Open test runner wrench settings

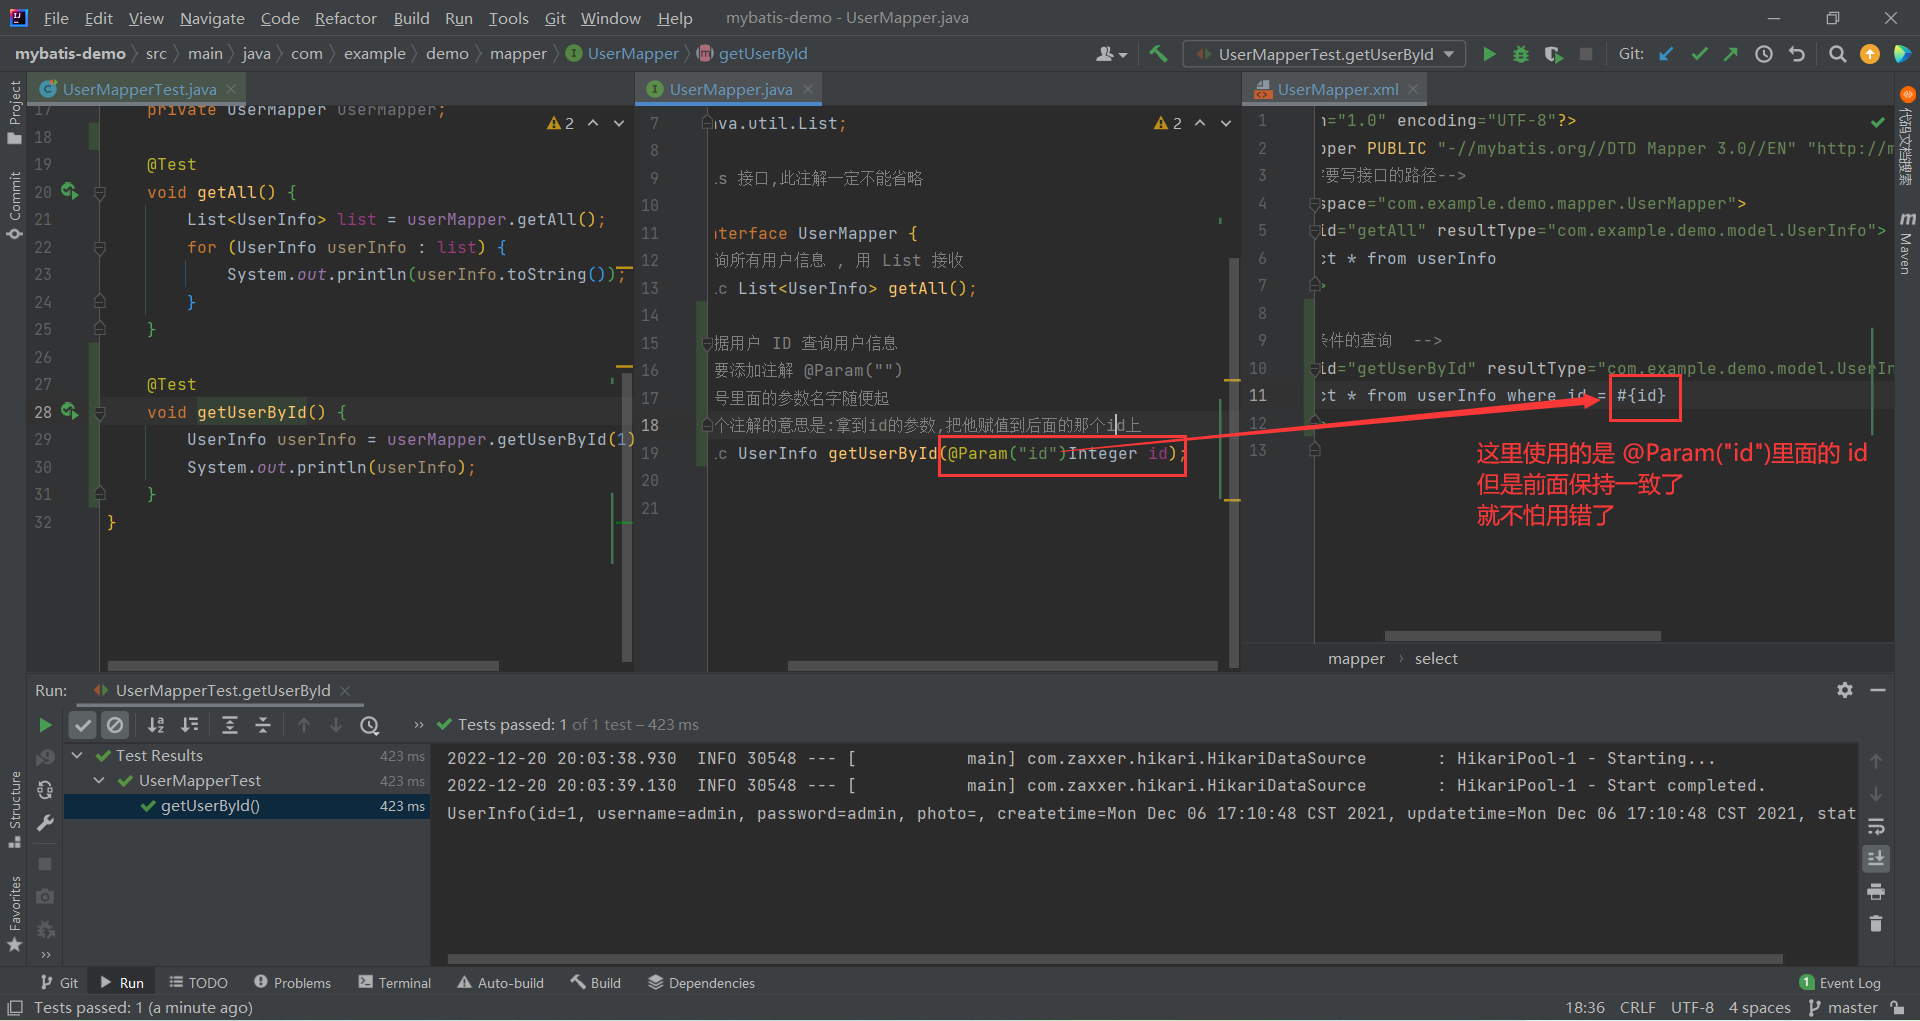pyautogui.click(x=45, y=823)
